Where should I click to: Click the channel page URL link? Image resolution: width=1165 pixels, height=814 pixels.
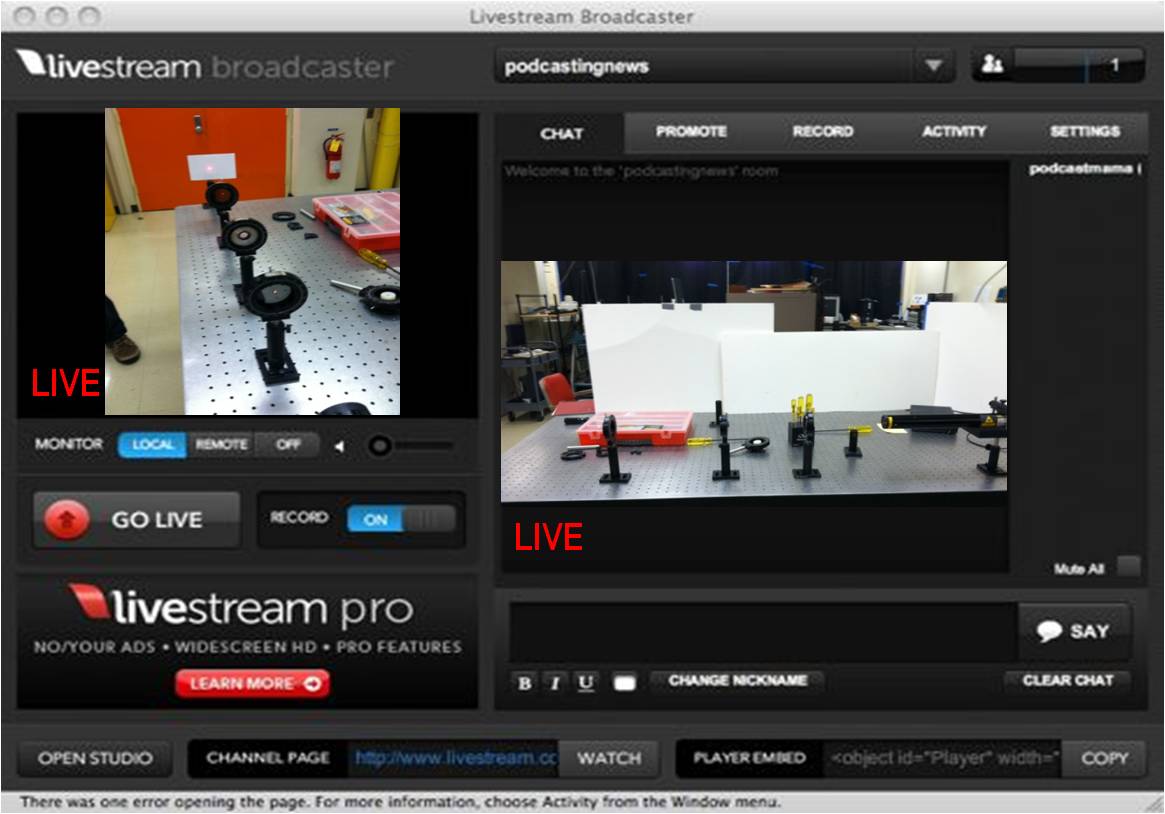[x=455, y=758]
